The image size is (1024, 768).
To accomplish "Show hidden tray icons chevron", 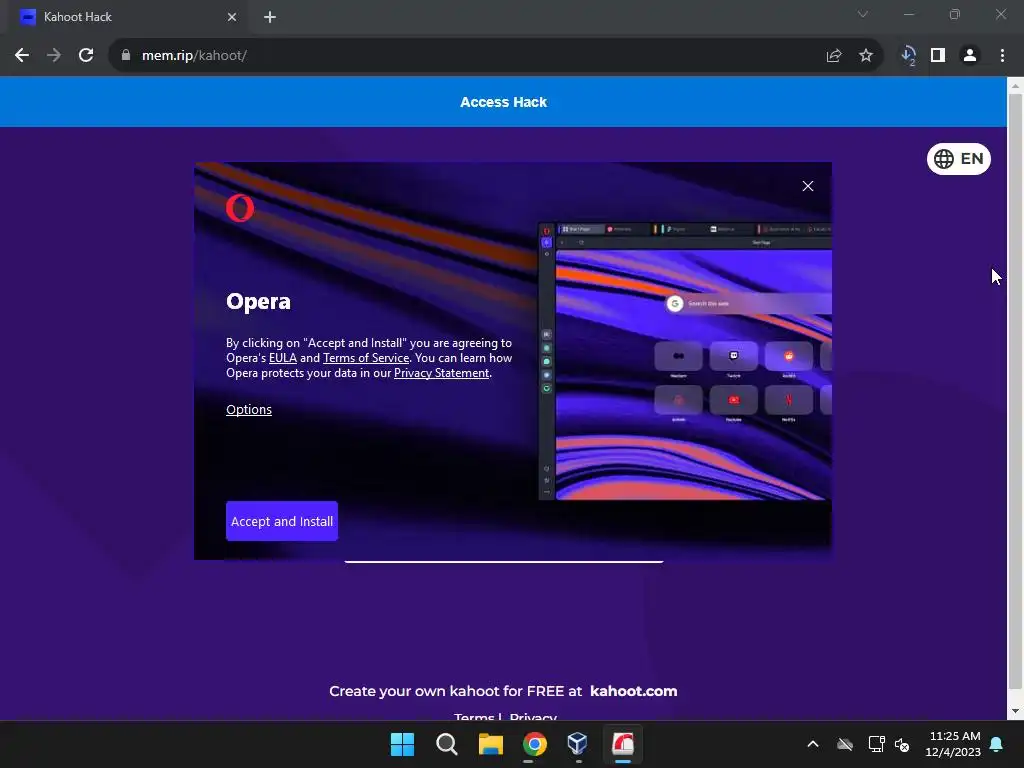I will pyautogui.click(x=813, y=744).
